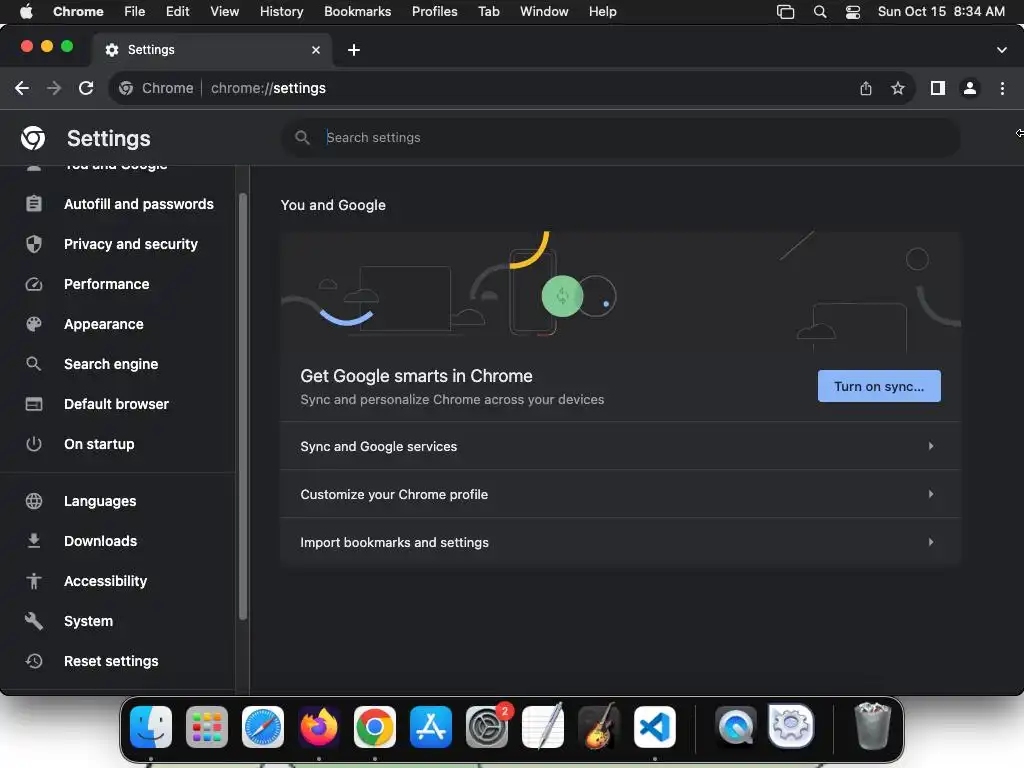Select the Settings browser tab
Screen dimensions: 1024x768
pos(212,50)
